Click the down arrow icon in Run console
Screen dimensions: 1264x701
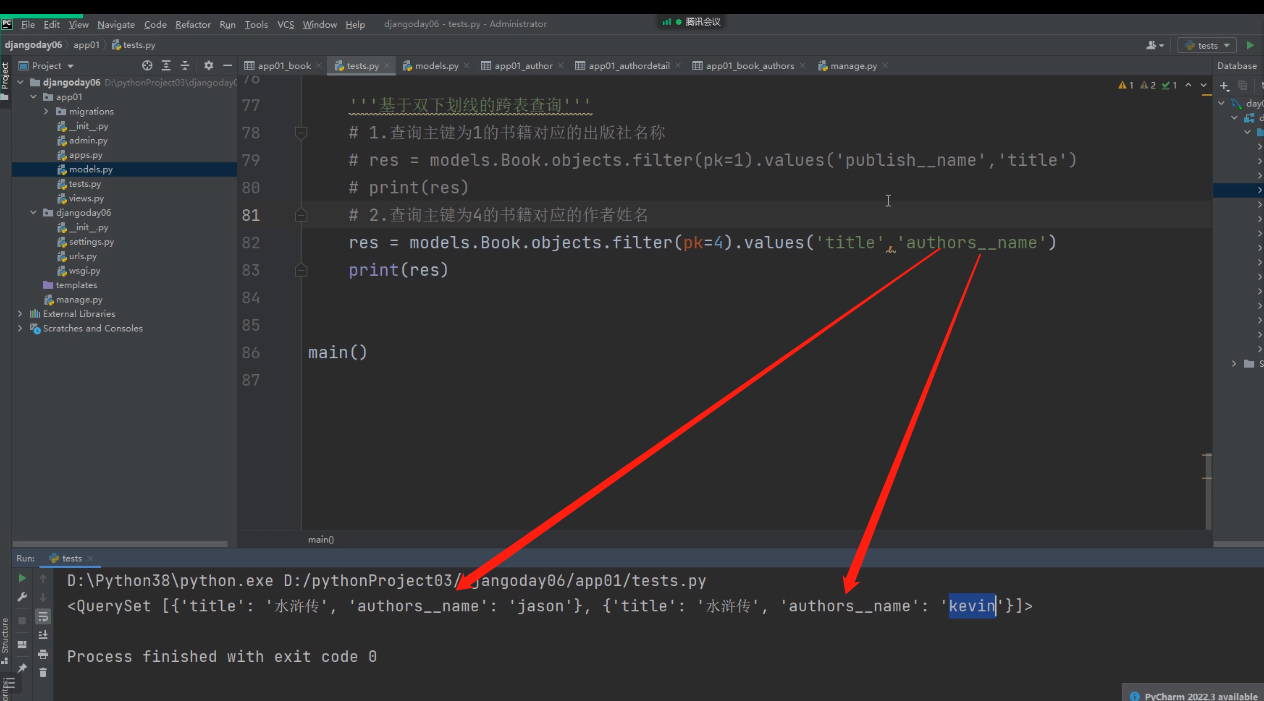point(43,597)
